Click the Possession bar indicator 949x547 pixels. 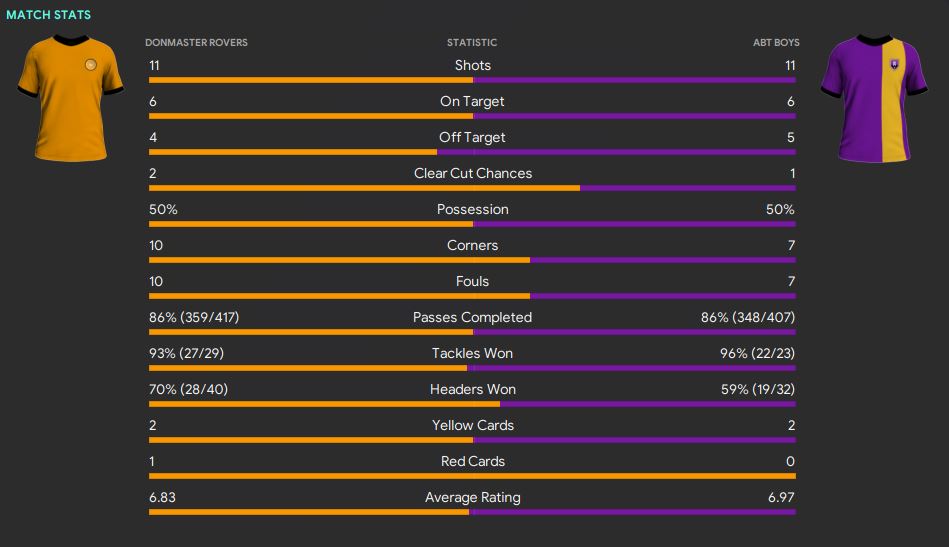[472, 224]
